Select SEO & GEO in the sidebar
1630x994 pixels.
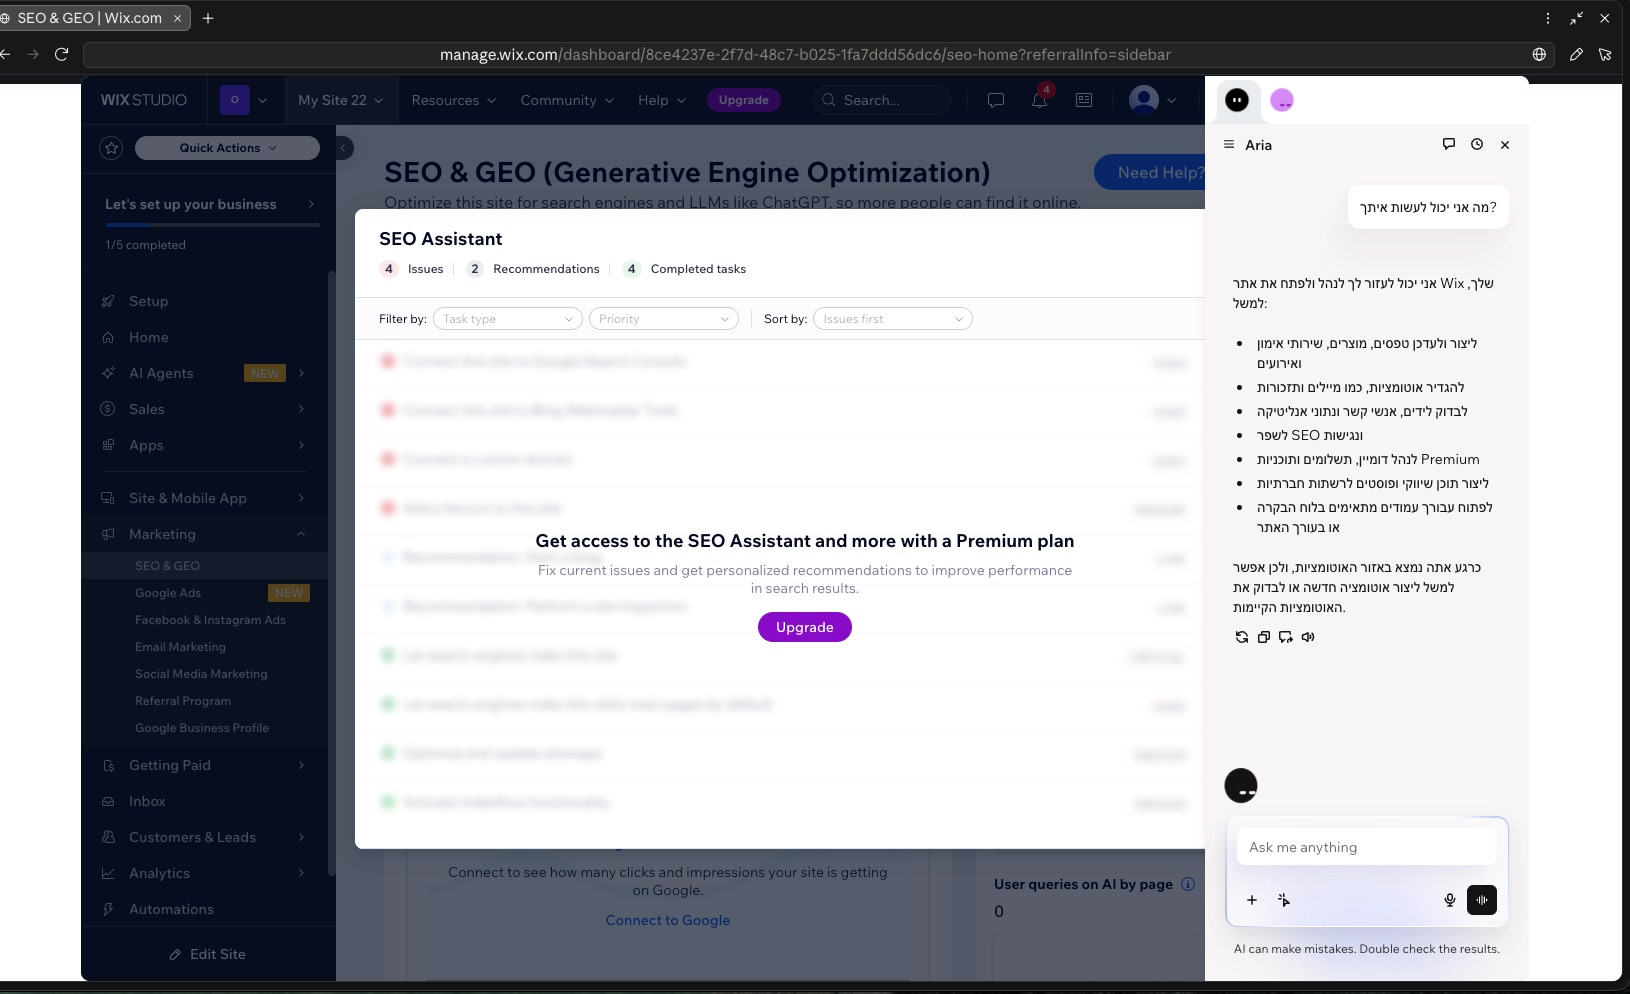205,566
